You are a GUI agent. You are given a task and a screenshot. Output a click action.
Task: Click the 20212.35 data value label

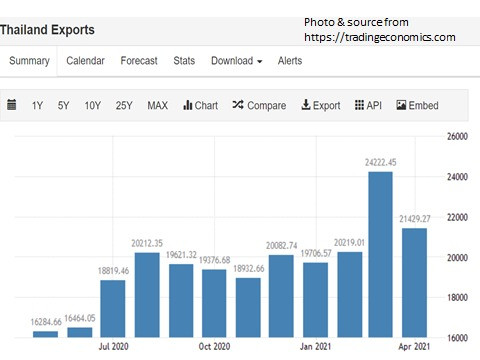(147, 243)
